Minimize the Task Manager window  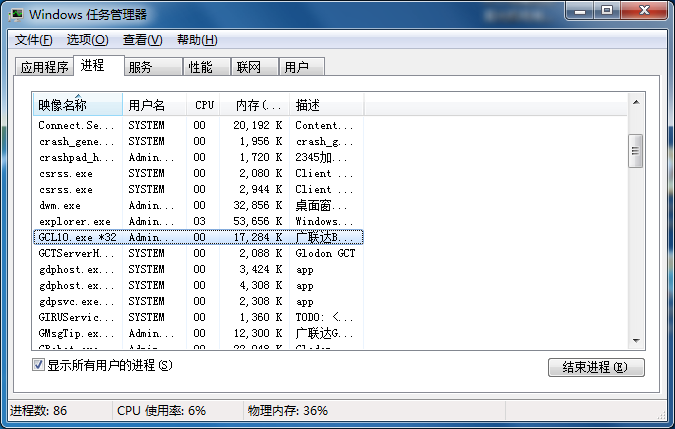pos(579,11)
